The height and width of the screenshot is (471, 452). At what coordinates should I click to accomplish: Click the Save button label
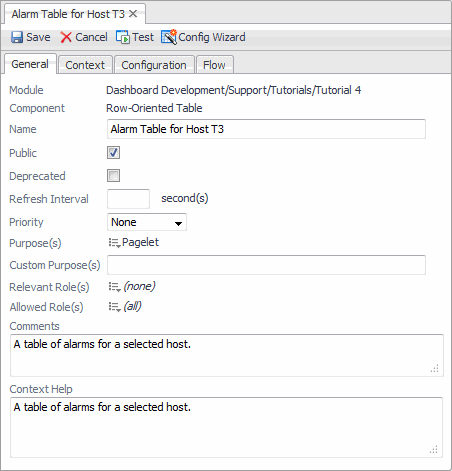pyautogui.click(x=38, y=37)
